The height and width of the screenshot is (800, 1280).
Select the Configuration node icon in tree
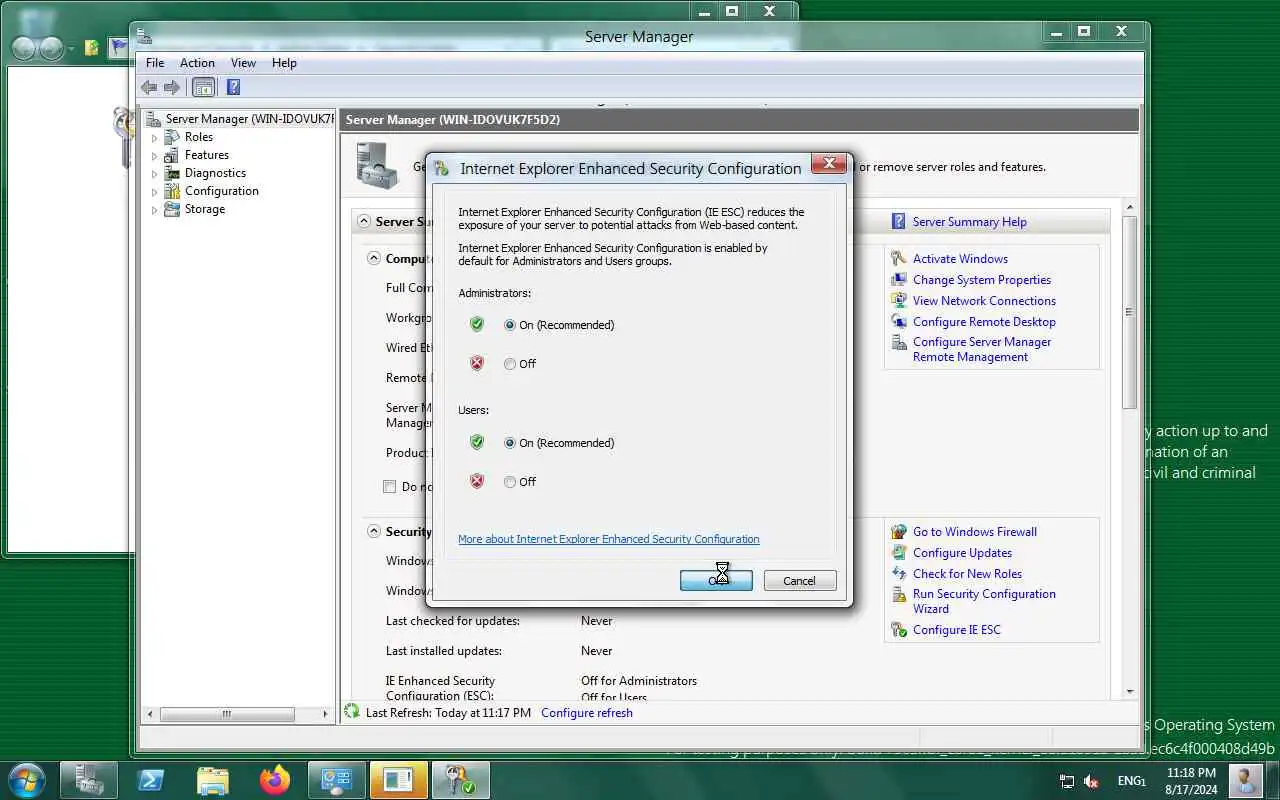click(173, 191)
